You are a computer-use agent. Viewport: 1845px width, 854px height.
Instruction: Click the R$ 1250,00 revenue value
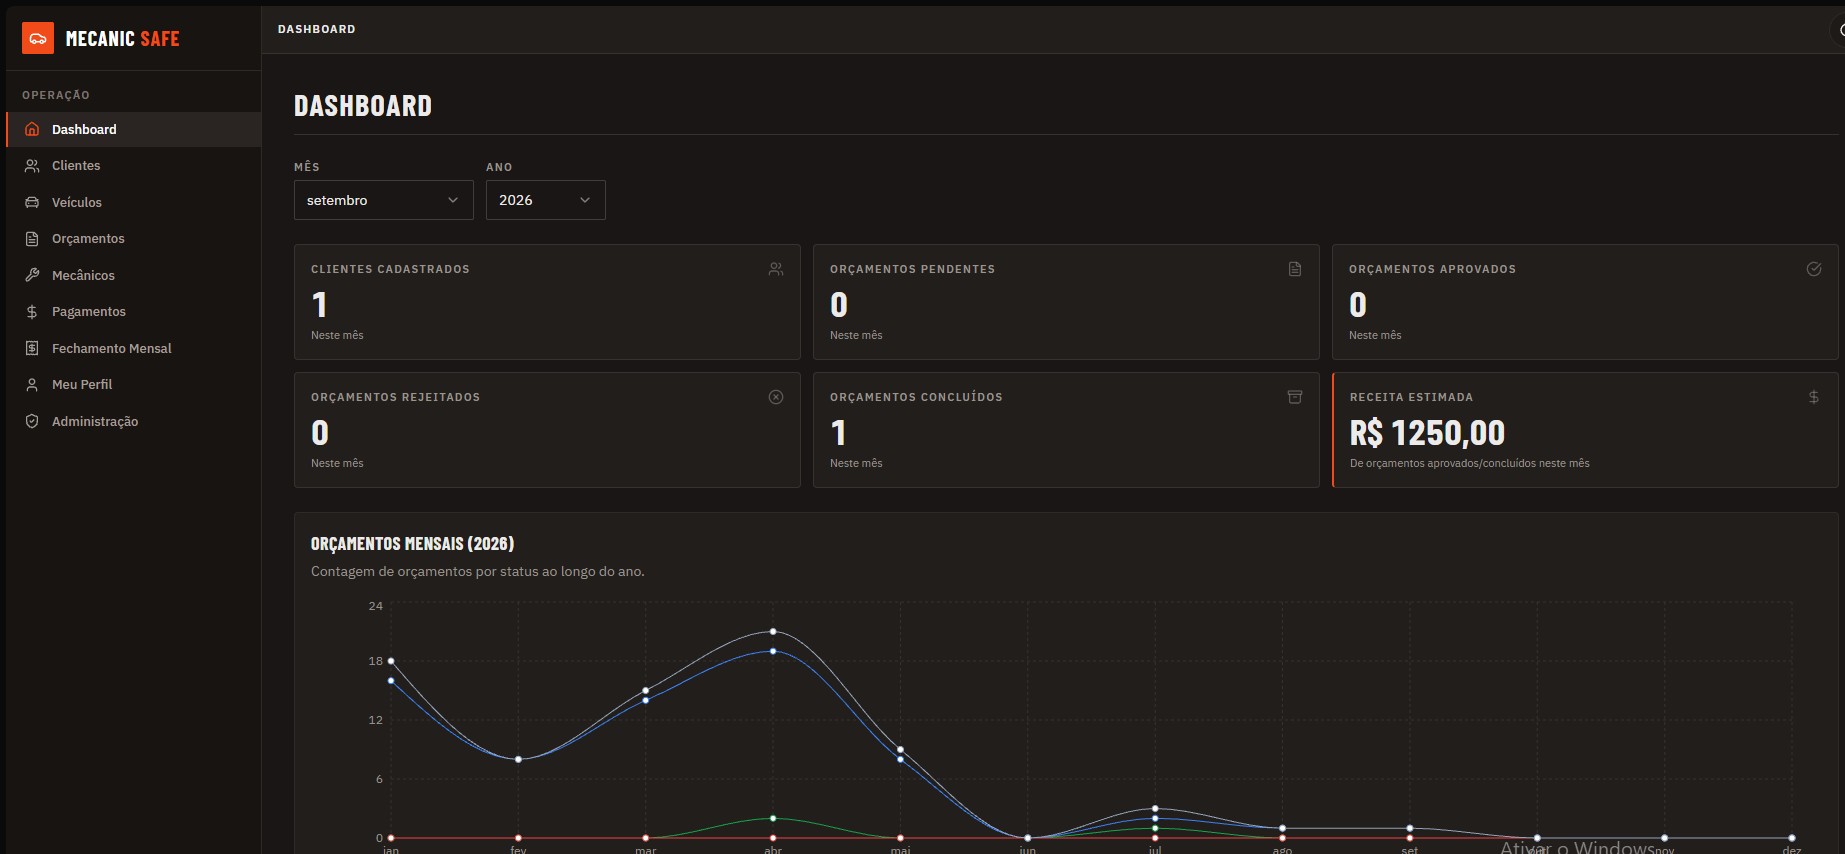click(1427, 433)
